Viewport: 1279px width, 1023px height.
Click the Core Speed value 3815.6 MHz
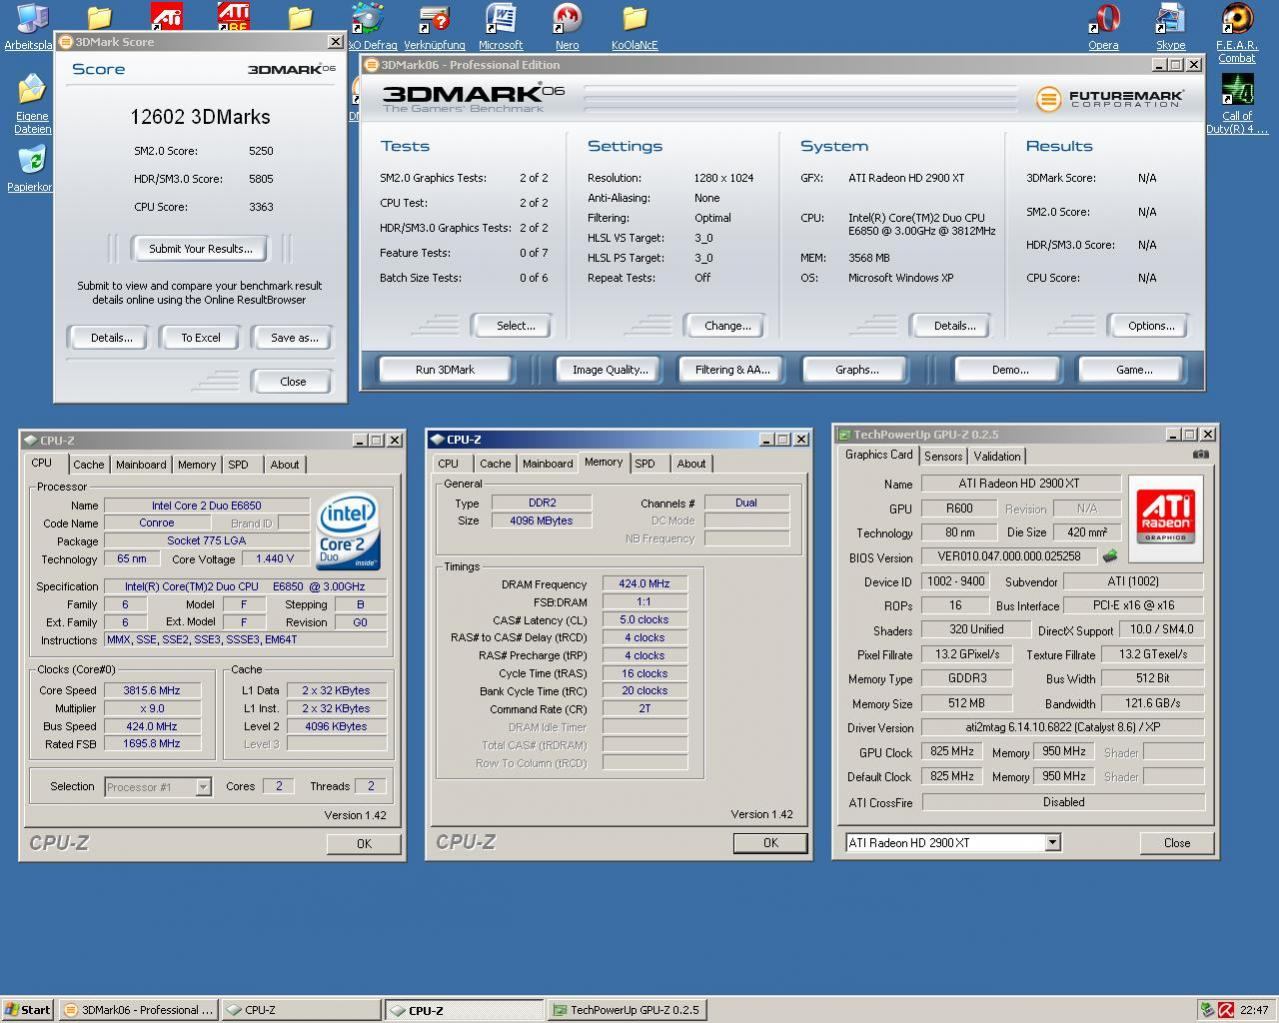click(x=151, y=690)
